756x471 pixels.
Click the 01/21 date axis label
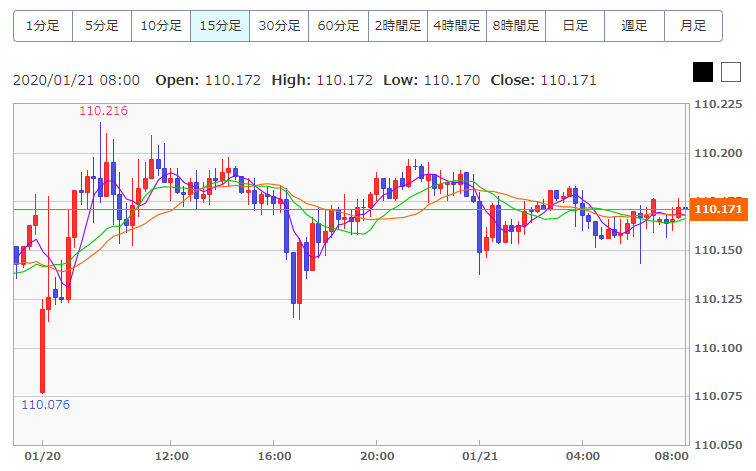click(x=479, y=456)
